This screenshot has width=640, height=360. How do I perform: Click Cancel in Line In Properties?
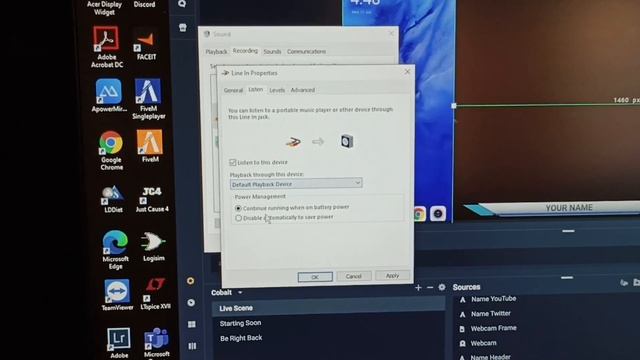(x=353, y=276)
